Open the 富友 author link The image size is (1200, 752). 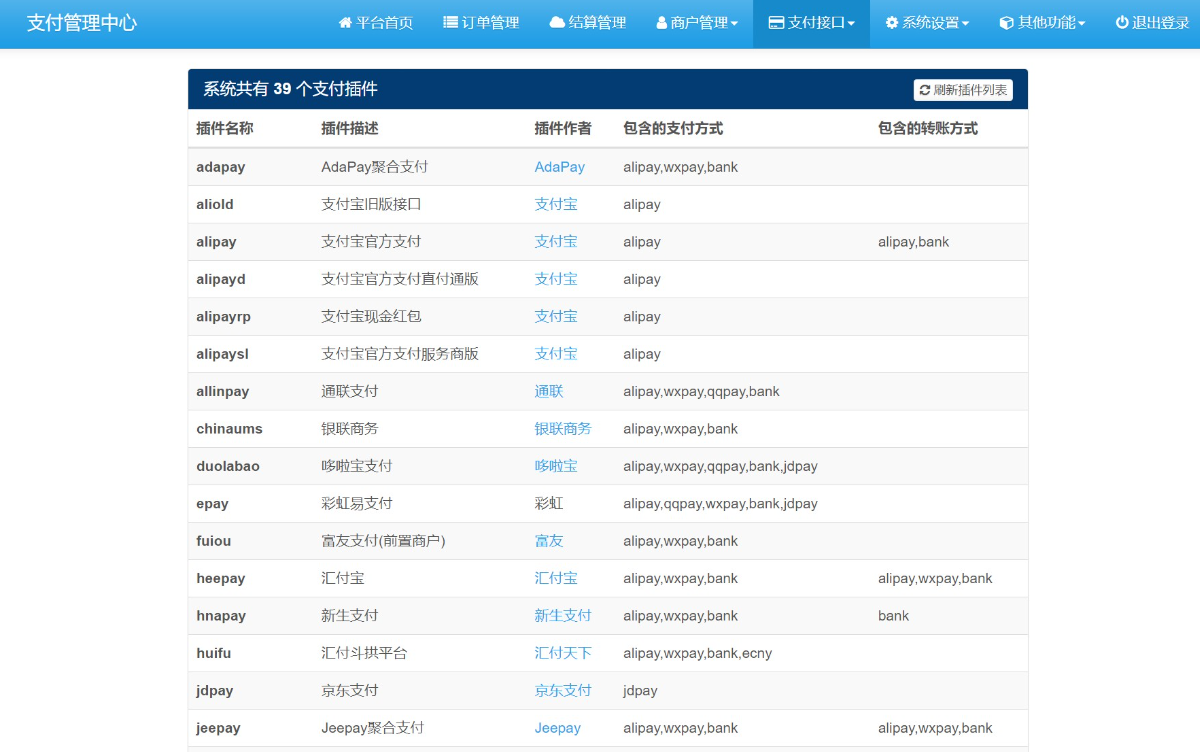[549, 541]
